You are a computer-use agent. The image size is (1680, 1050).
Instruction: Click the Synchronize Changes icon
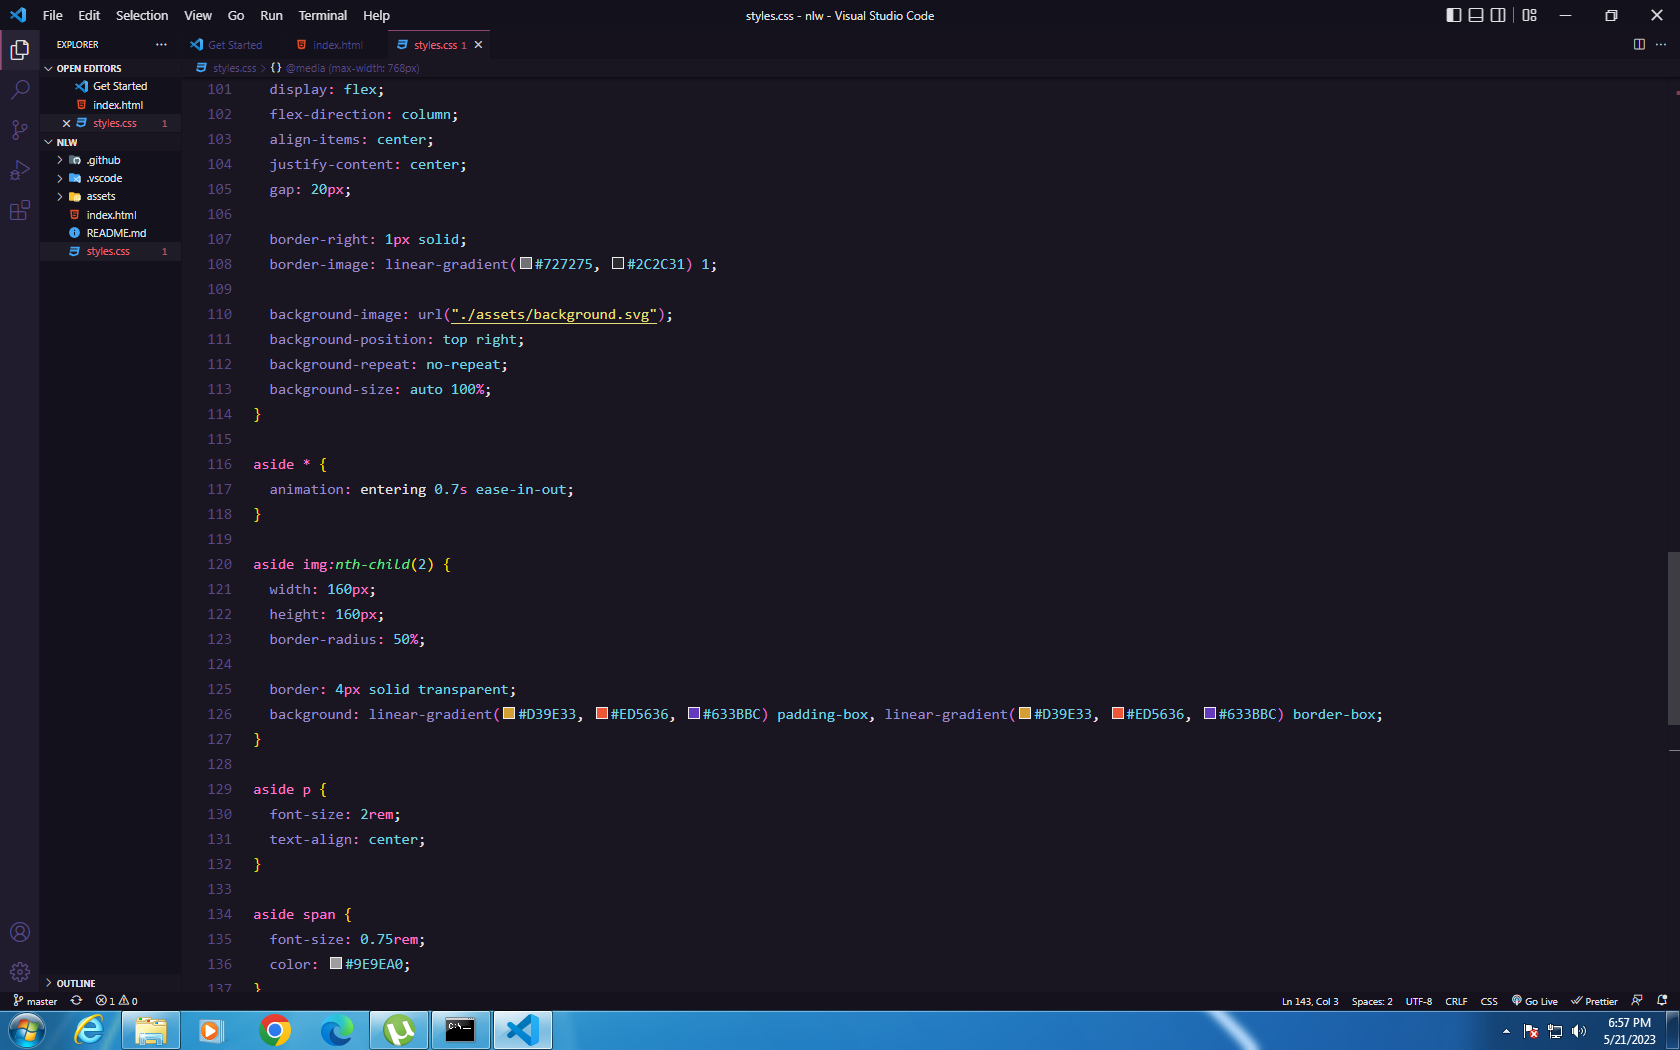pyautogui.click(x=76, y=1001)
